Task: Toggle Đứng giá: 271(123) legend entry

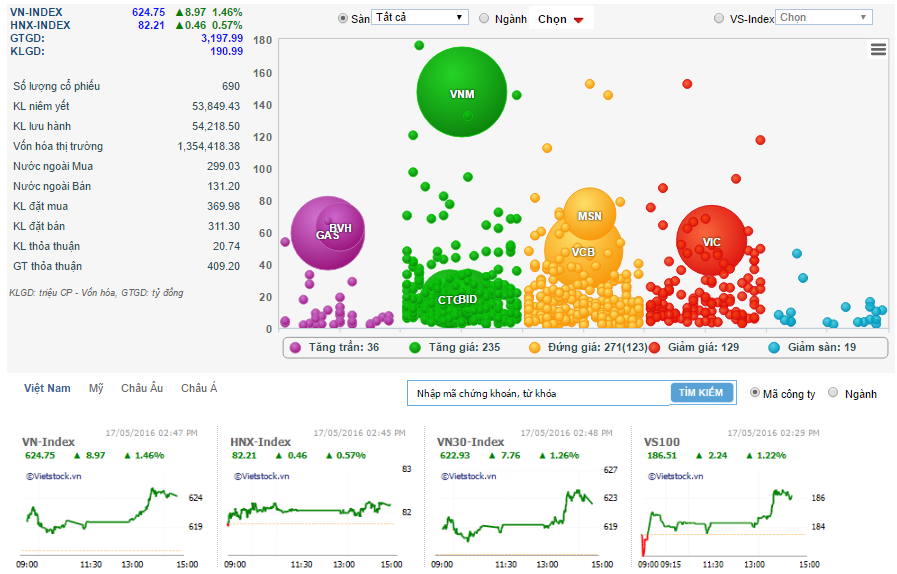Action: [588, 347]
